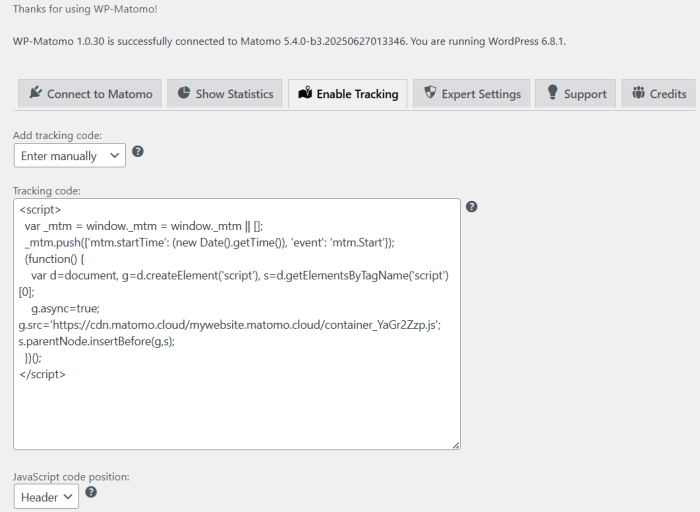Viewport: 700px width, 512px height.
Task: Select the Enable Tracking tab
Action: 348,94
